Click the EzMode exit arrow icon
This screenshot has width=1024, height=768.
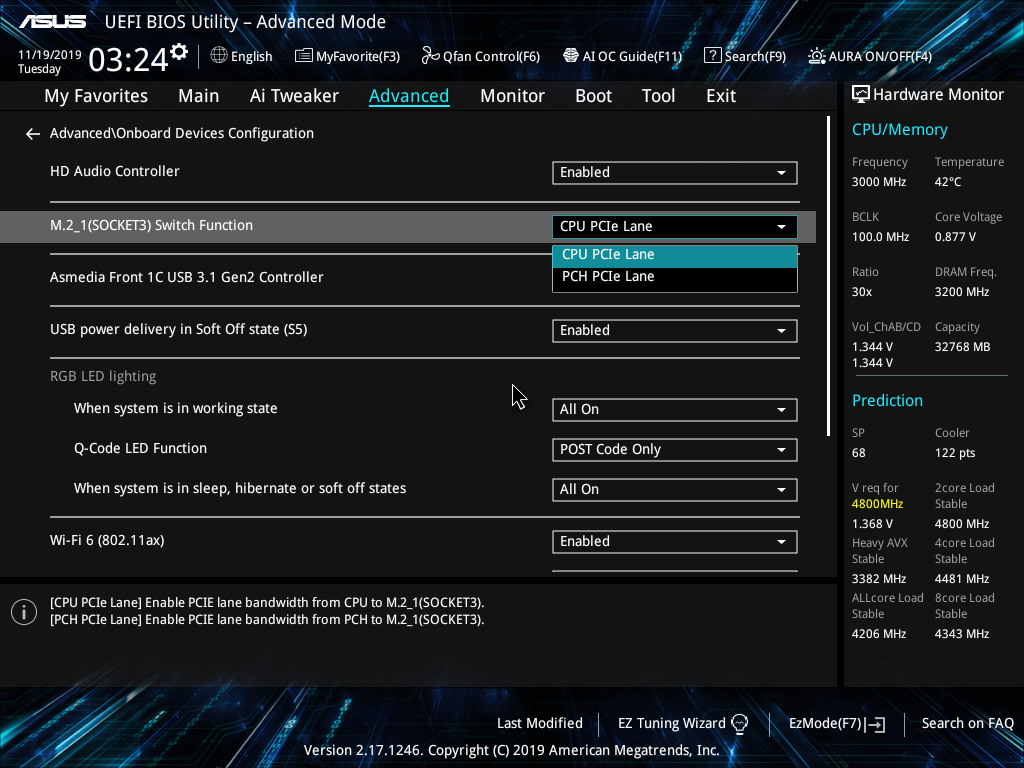[875, 724]
